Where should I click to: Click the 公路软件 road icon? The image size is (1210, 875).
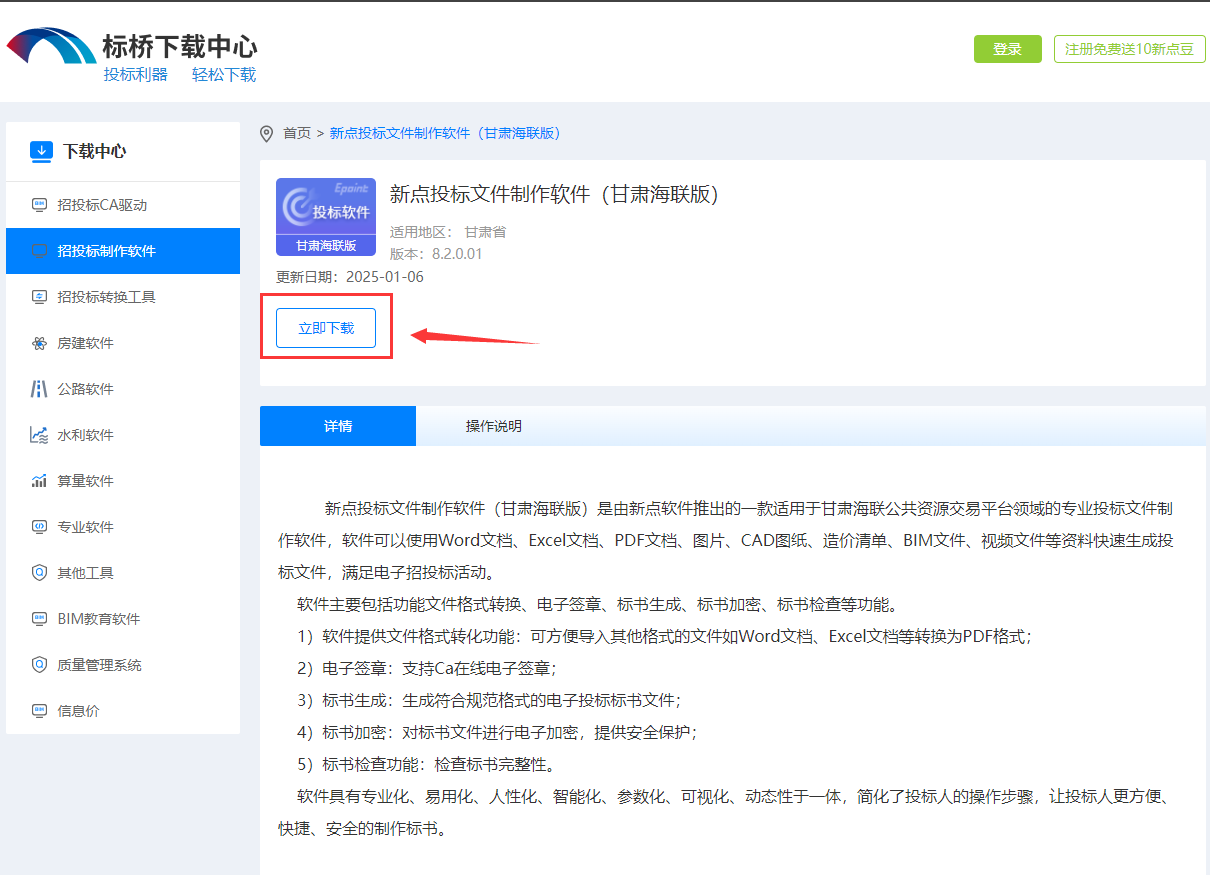[39, 389]
